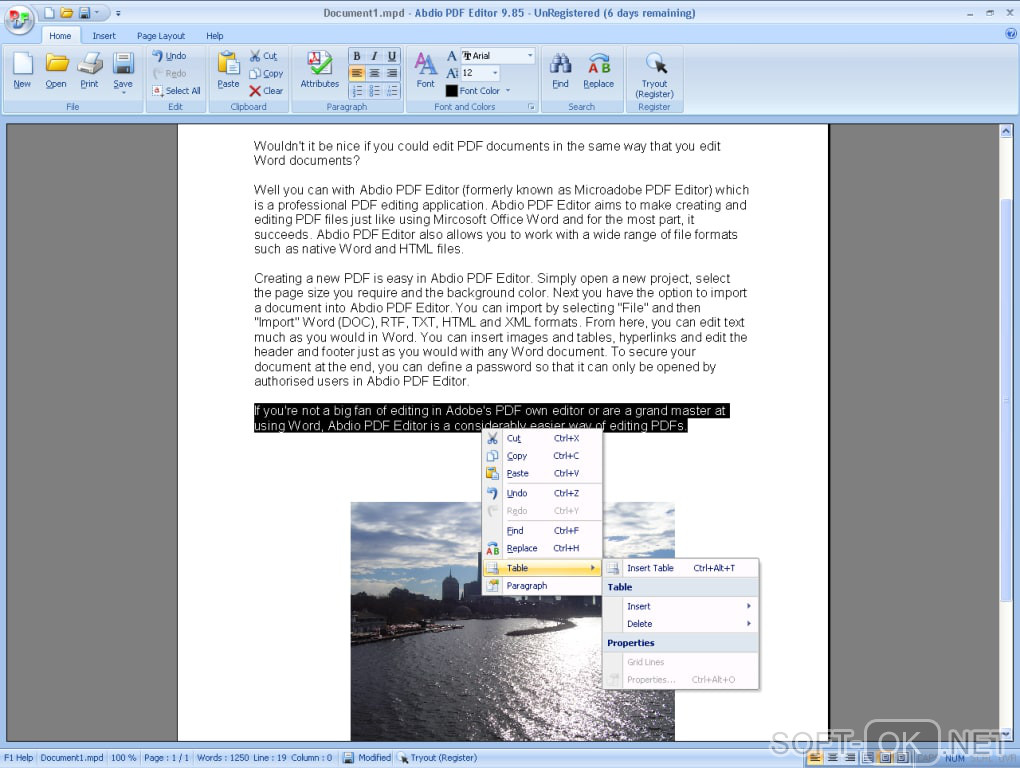The image size is (1020, 768).
Task: Choose Find Ctrl+F from the context menu
Action: (x=542, y=531)
